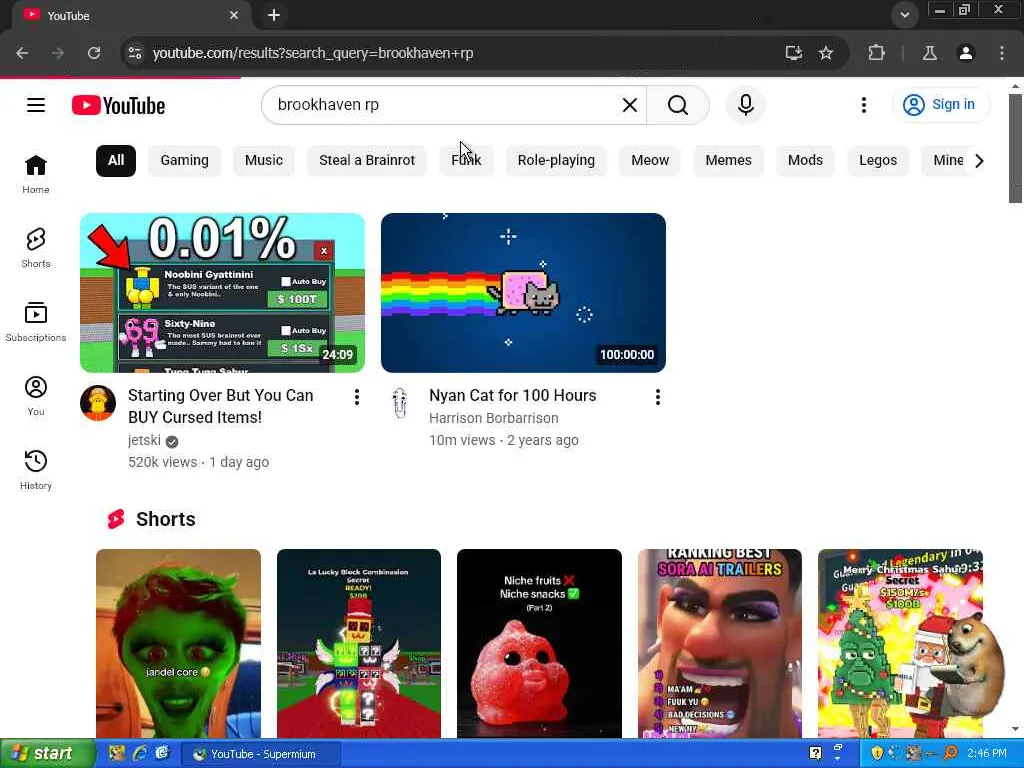Open the YouTube hamburger guide menu
The image size is (1024, 768).
[x=36, y=105]
